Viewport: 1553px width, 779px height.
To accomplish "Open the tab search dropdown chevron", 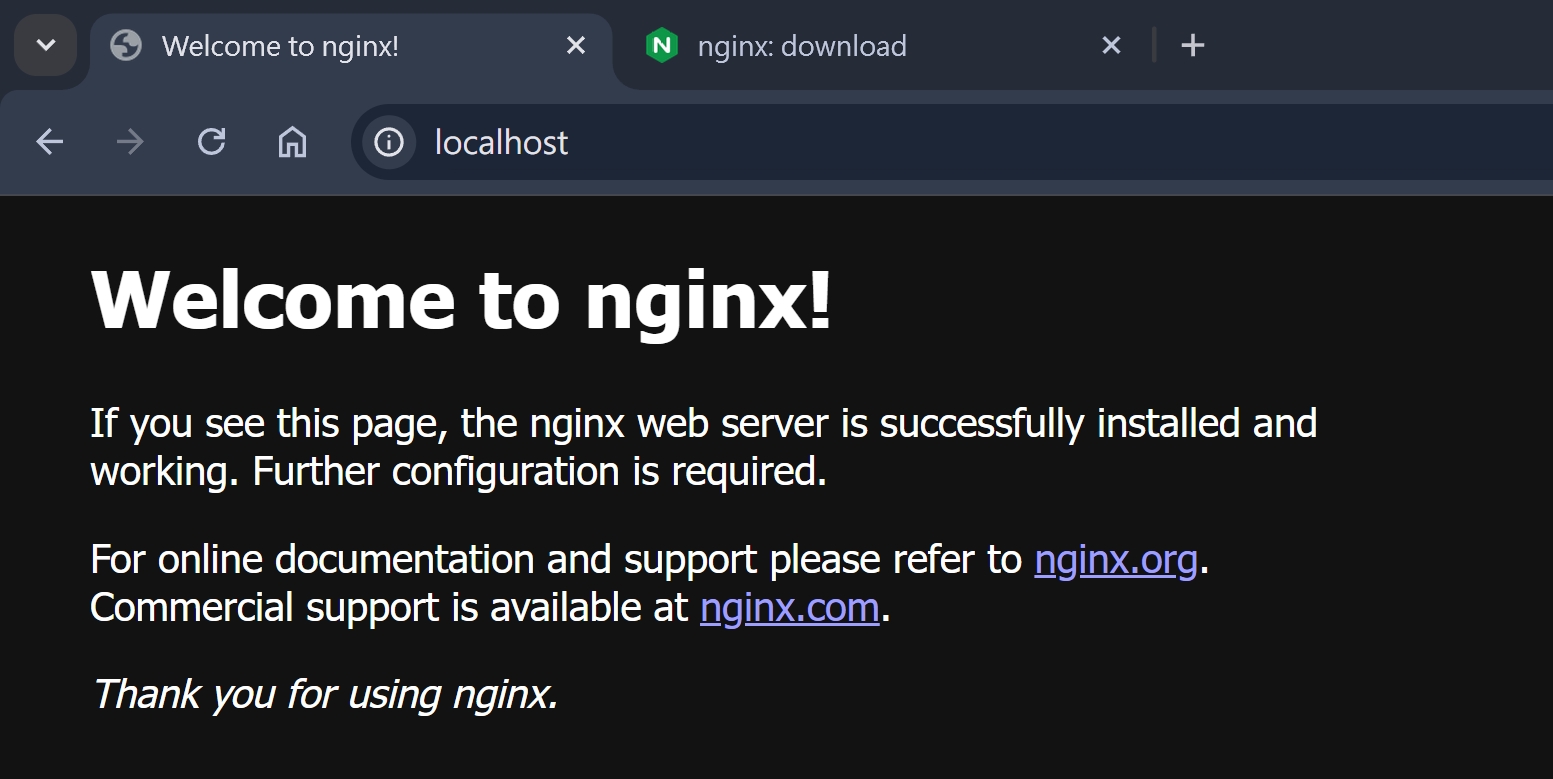I will click(45, 45).
